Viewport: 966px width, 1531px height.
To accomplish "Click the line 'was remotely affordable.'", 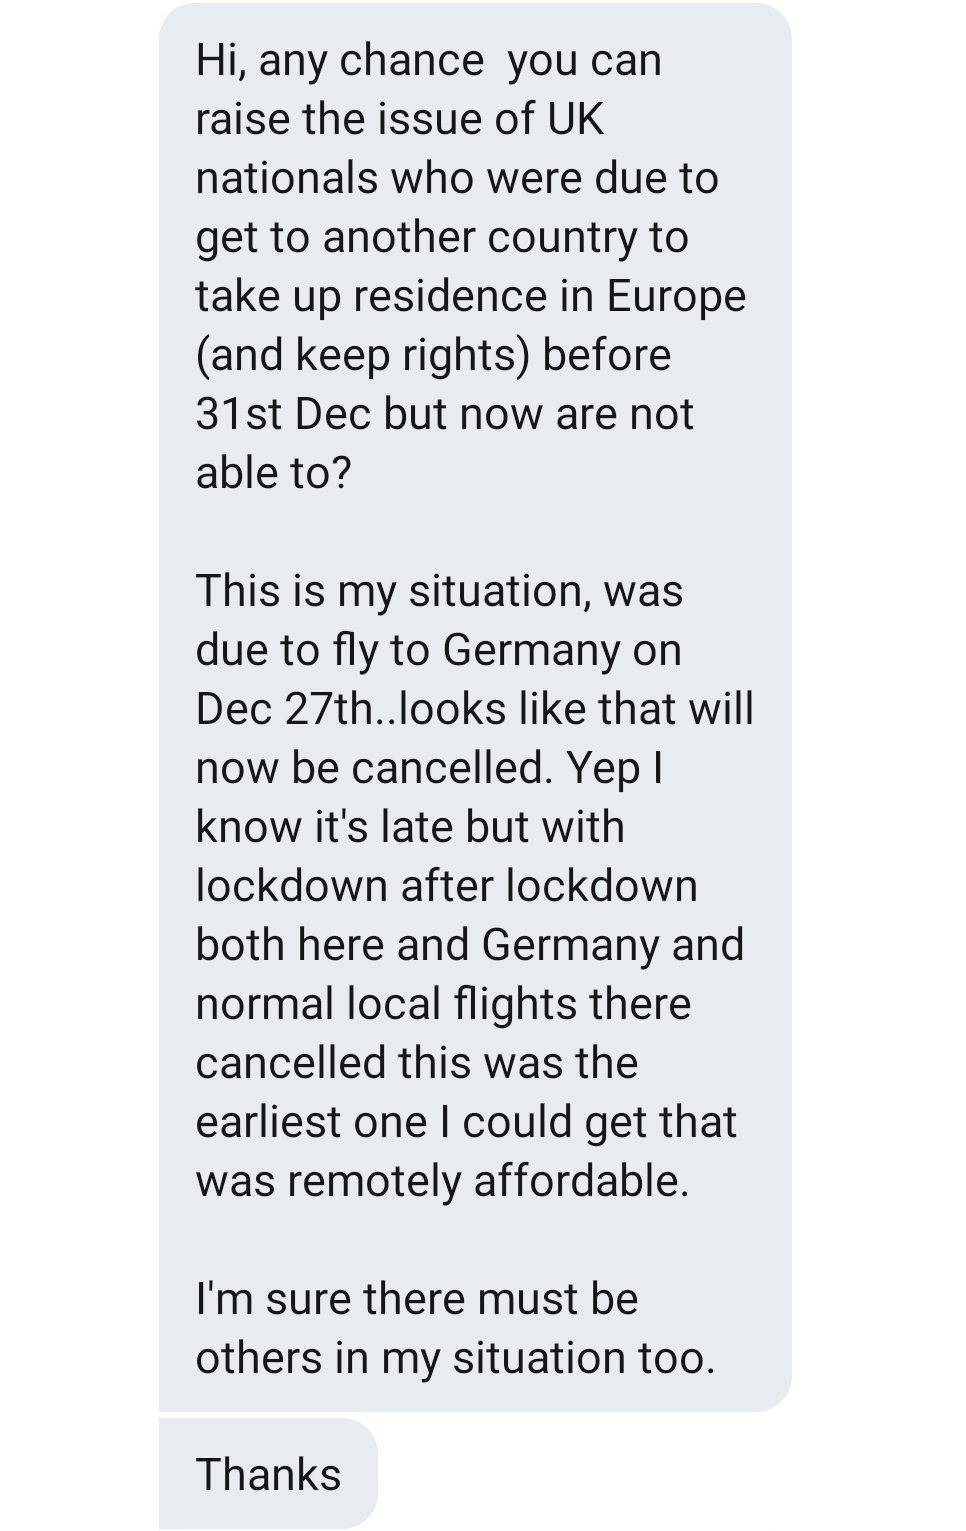I will click(x=443, y=1181).
